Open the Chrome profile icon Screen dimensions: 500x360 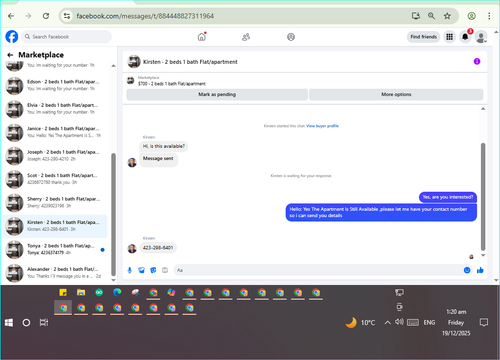tap(471, 16)
